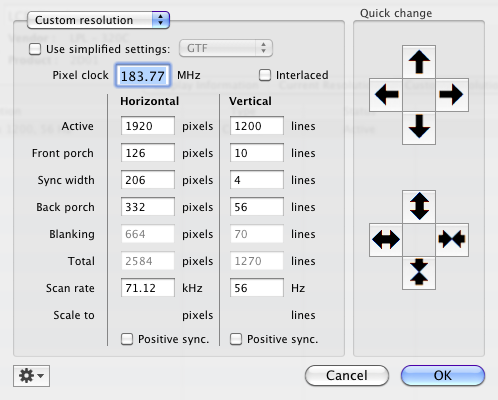Click the Pixel clock 183.77 field
The width and height of the screenshot is (498, 400).
click(143, 76)
